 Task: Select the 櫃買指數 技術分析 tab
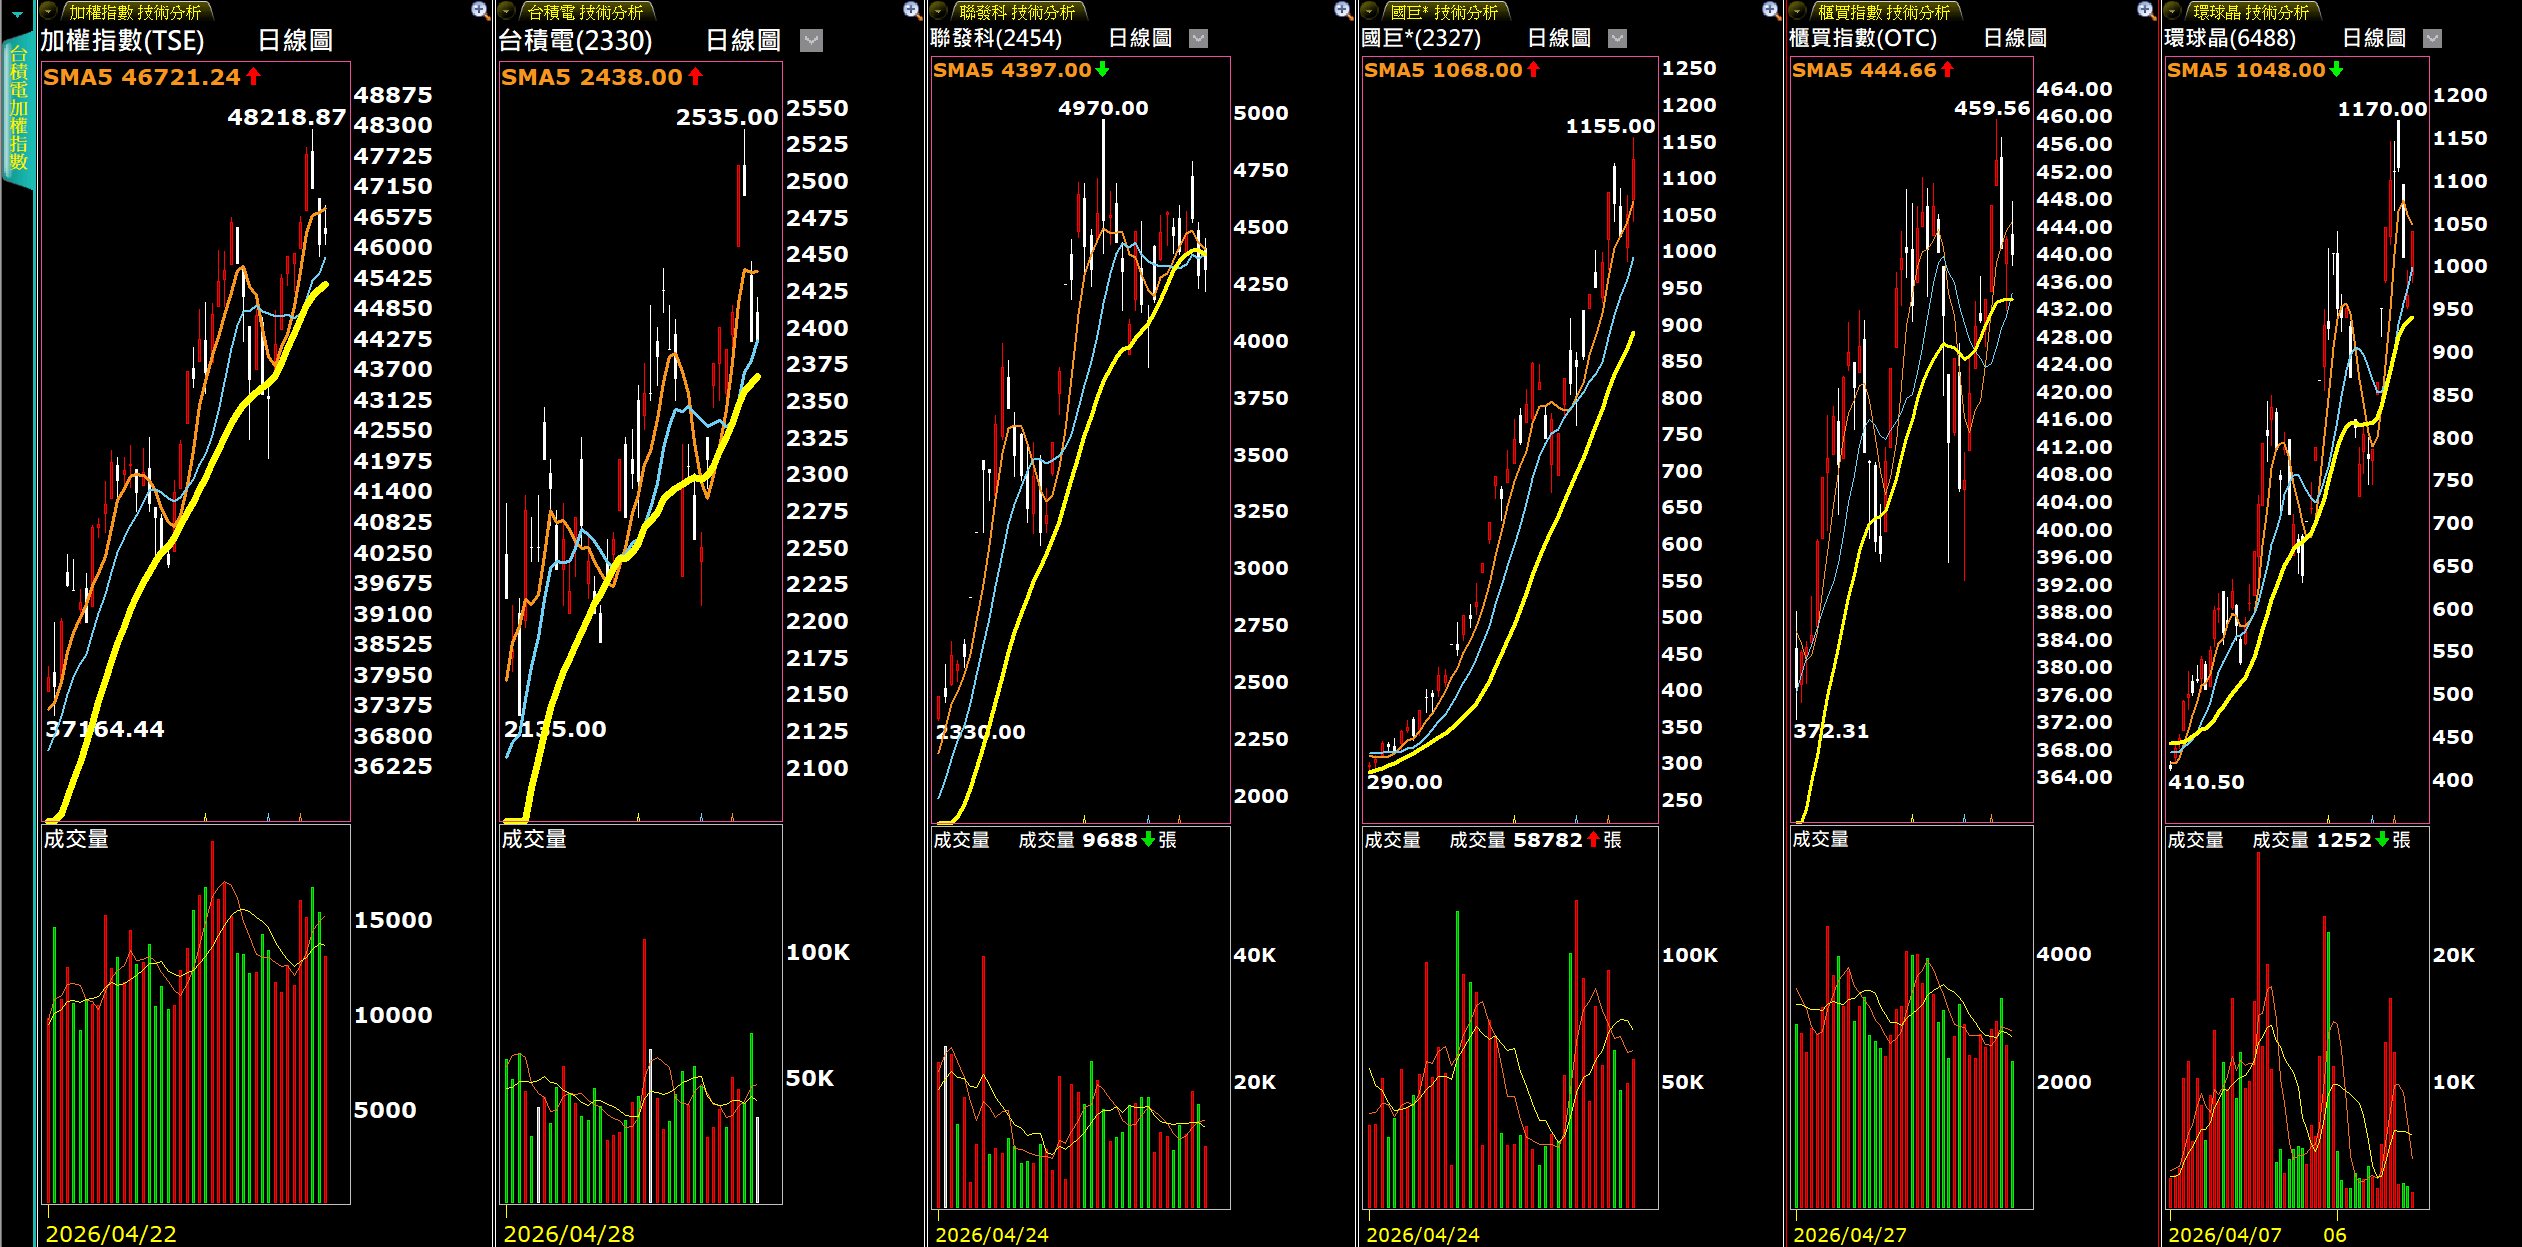click(1884, 12)
